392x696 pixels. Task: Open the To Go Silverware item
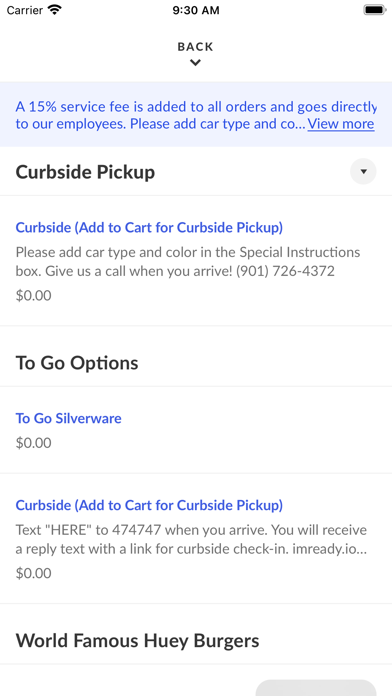(x=68, y=418)
